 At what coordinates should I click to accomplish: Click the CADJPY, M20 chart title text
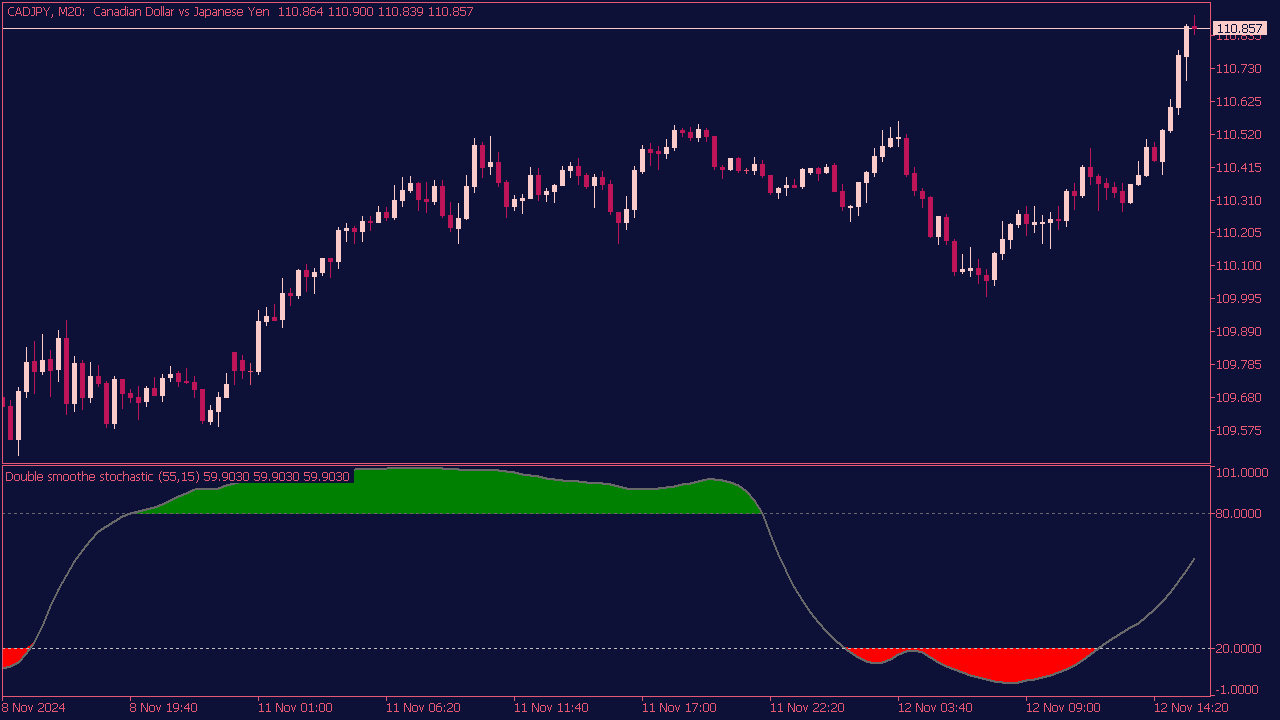point(239,12)
